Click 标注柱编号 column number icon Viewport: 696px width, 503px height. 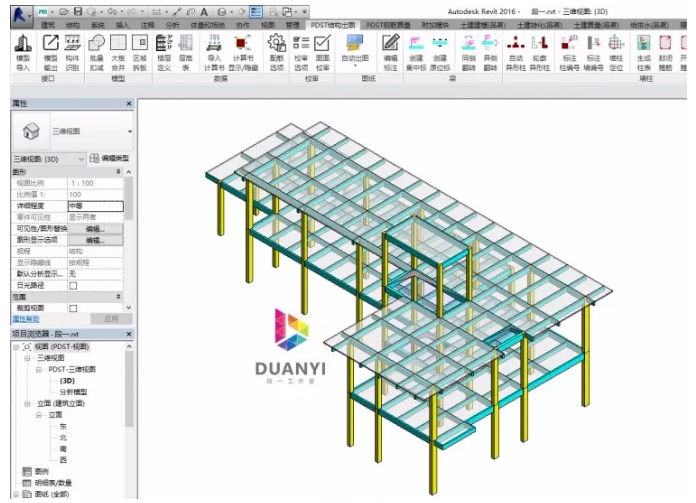[x=569, y=44]
